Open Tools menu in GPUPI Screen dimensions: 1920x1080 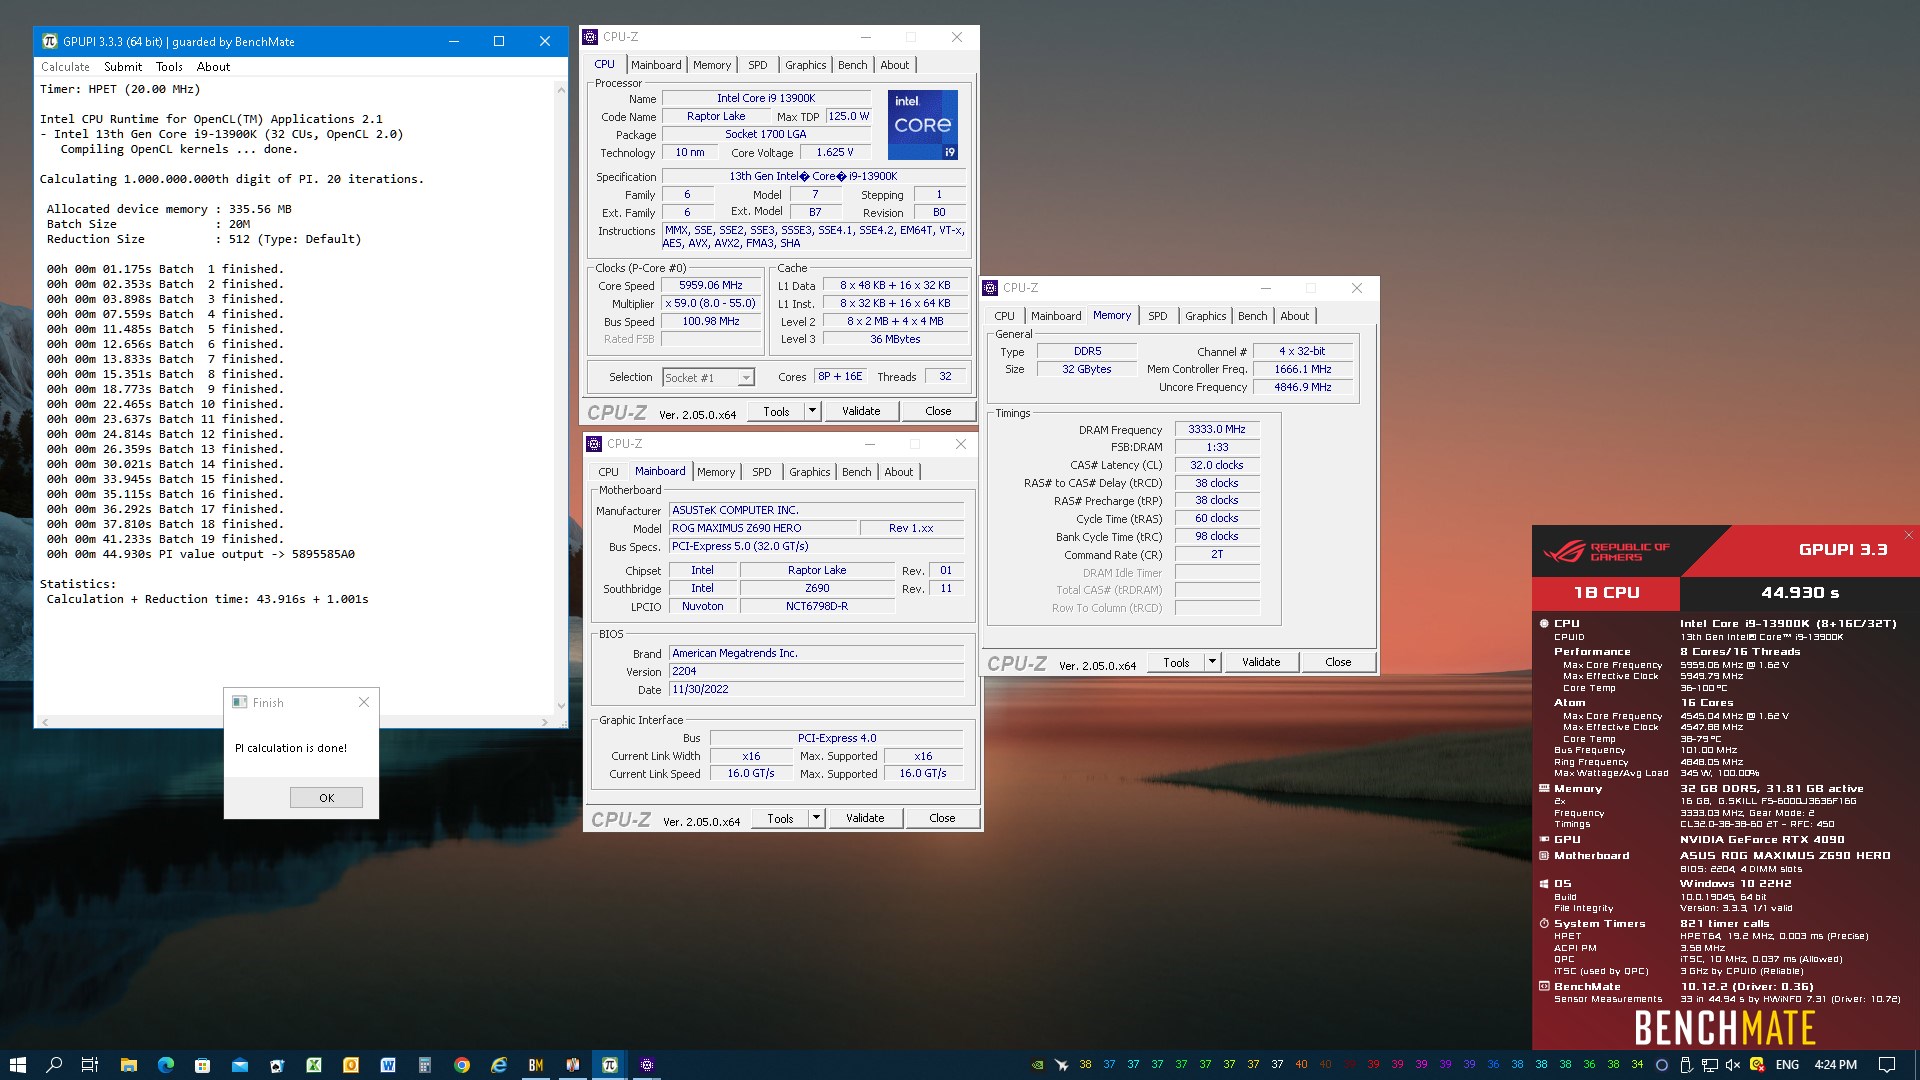pyautogui.click(x=169, y=67)
